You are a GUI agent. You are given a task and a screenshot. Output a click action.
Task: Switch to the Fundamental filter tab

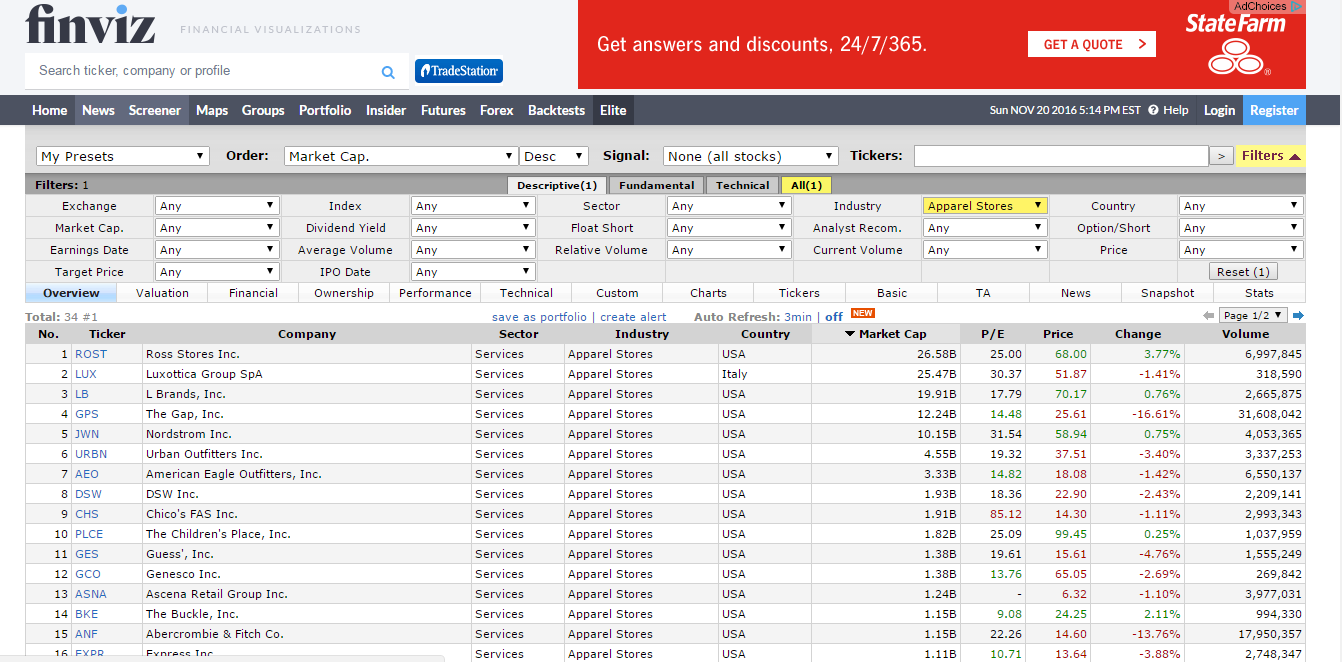pyautogui.click(x=655, y=185)
